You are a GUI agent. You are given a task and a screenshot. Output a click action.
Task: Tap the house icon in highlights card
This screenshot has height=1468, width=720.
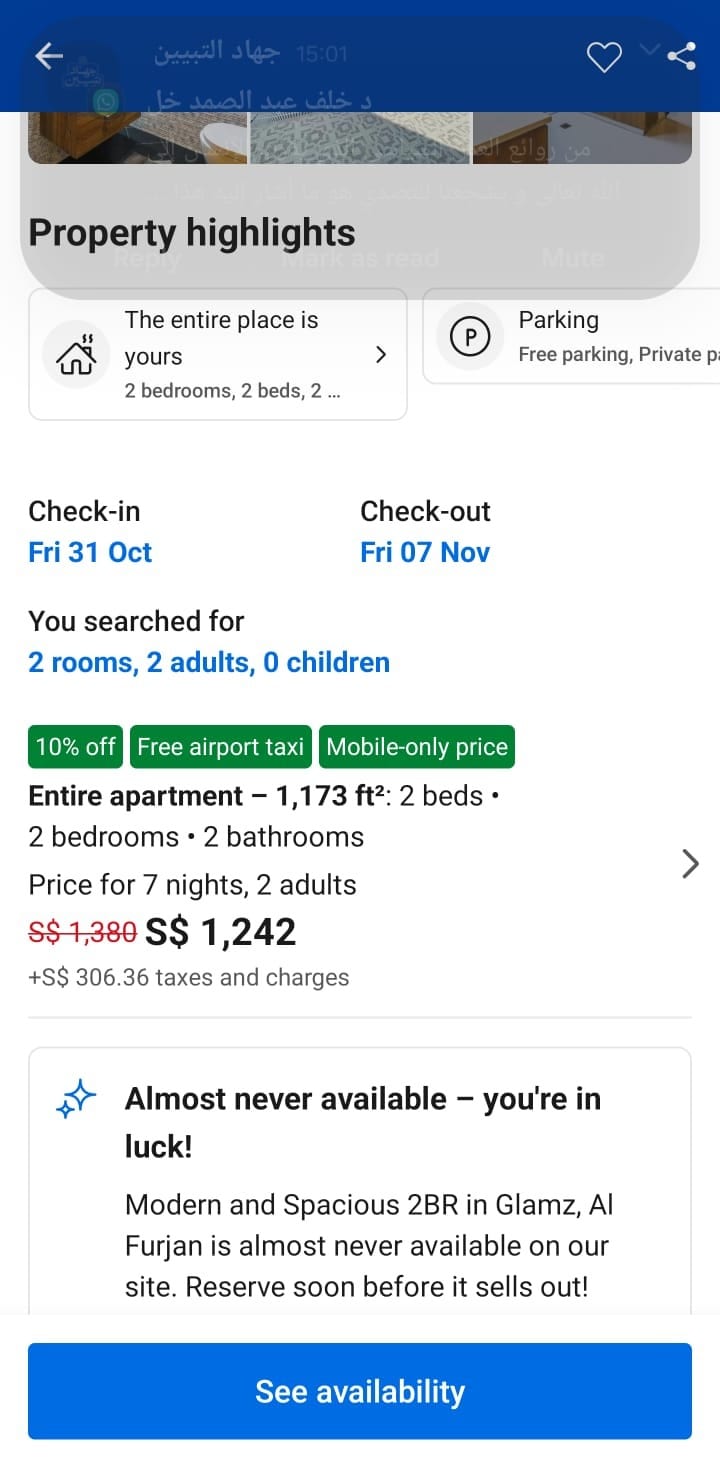76,355
